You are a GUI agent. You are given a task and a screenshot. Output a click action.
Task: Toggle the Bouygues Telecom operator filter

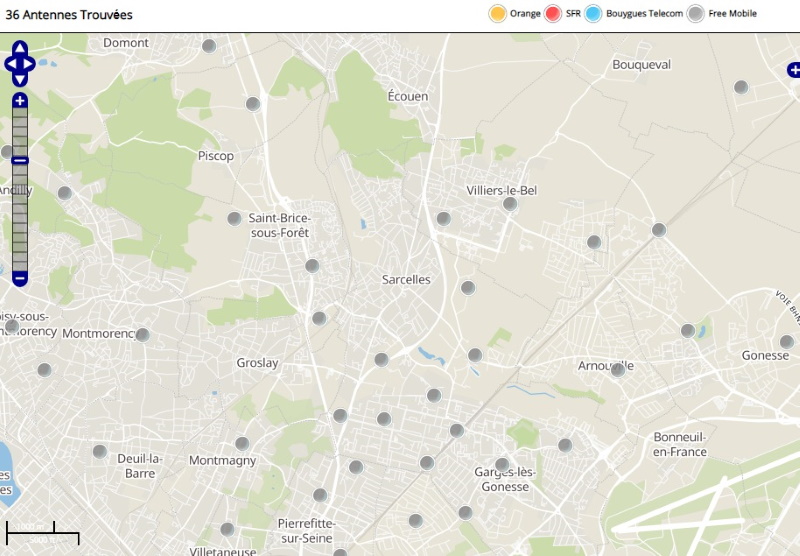[x=593, y=14]
